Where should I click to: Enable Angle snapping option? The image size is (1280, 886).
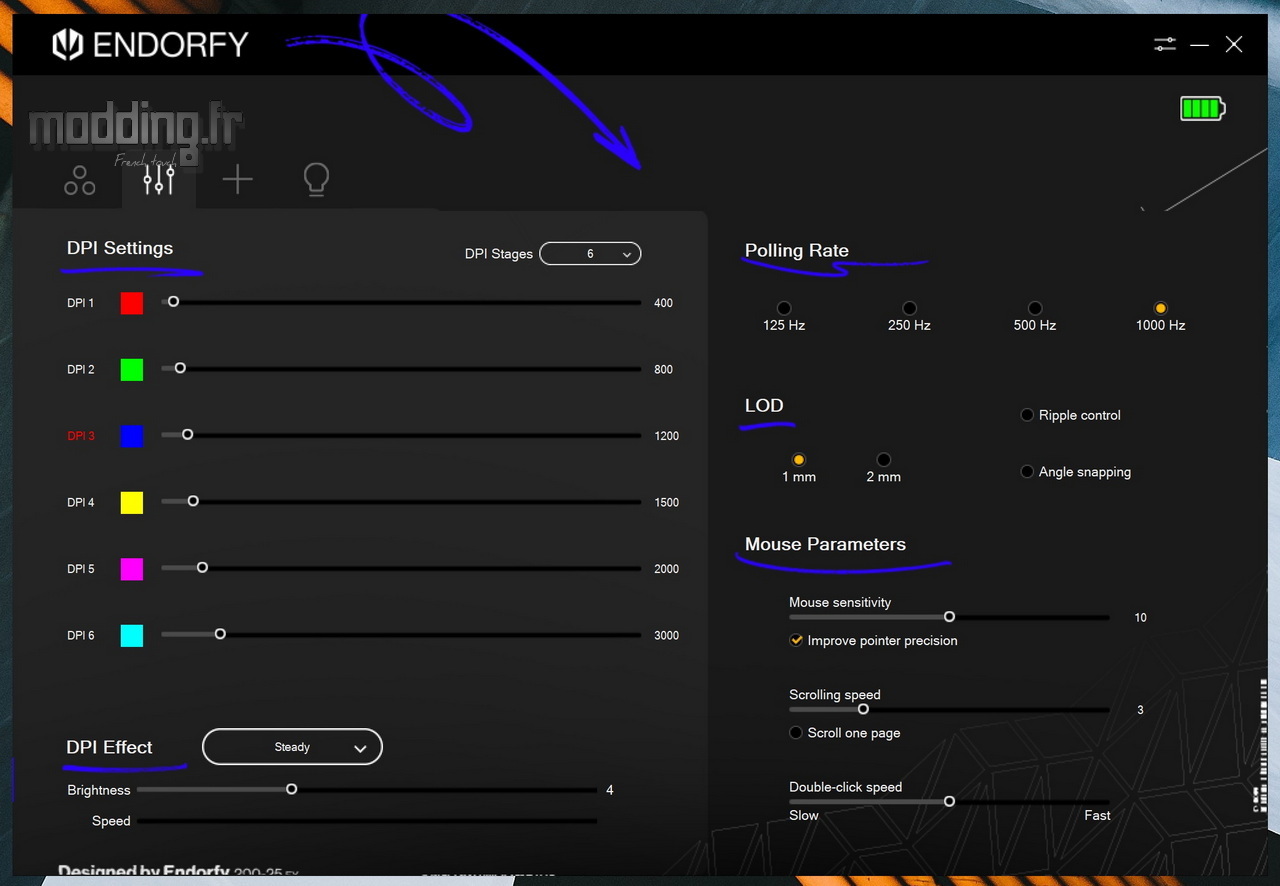(x=1027, y=471)
